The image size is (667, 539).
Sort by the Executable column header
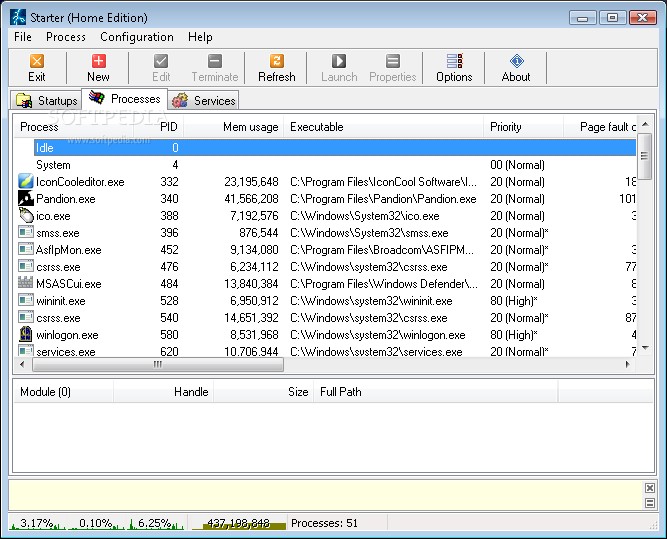[384, 127]
